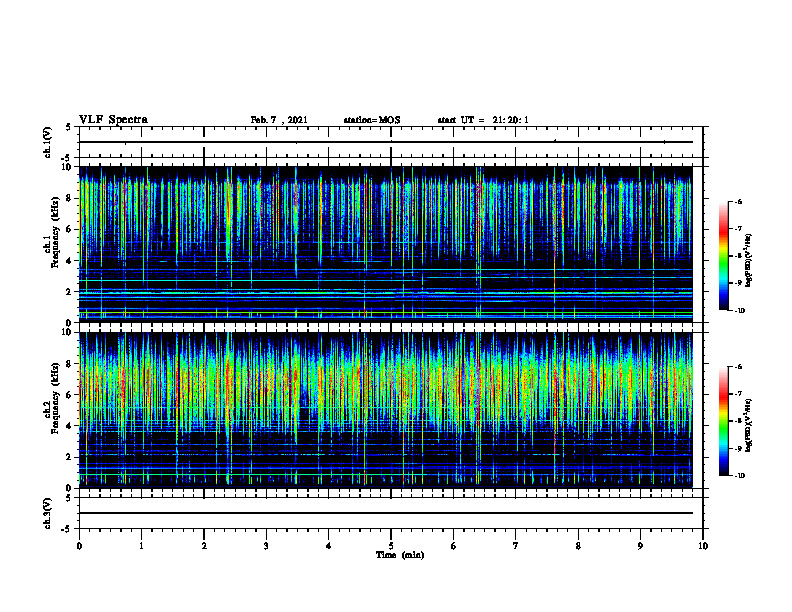Screen dimensions: 792x612
Task: Click the ch.2 spectrogram color scale bar
Action: point(723,421)
